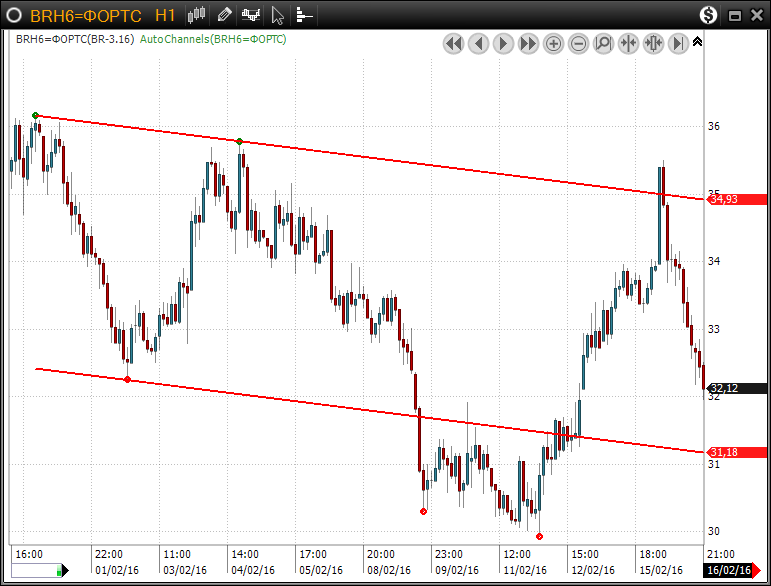Click the BRH6=ФОРТС instrument name
The width and height of the screenshot is (771, 586).
(85, 15)
